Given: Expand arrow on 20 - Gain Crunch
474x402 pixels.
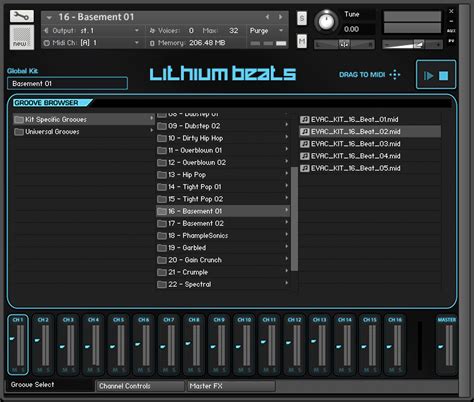Looking at the screenshot, I should (286, 259).
